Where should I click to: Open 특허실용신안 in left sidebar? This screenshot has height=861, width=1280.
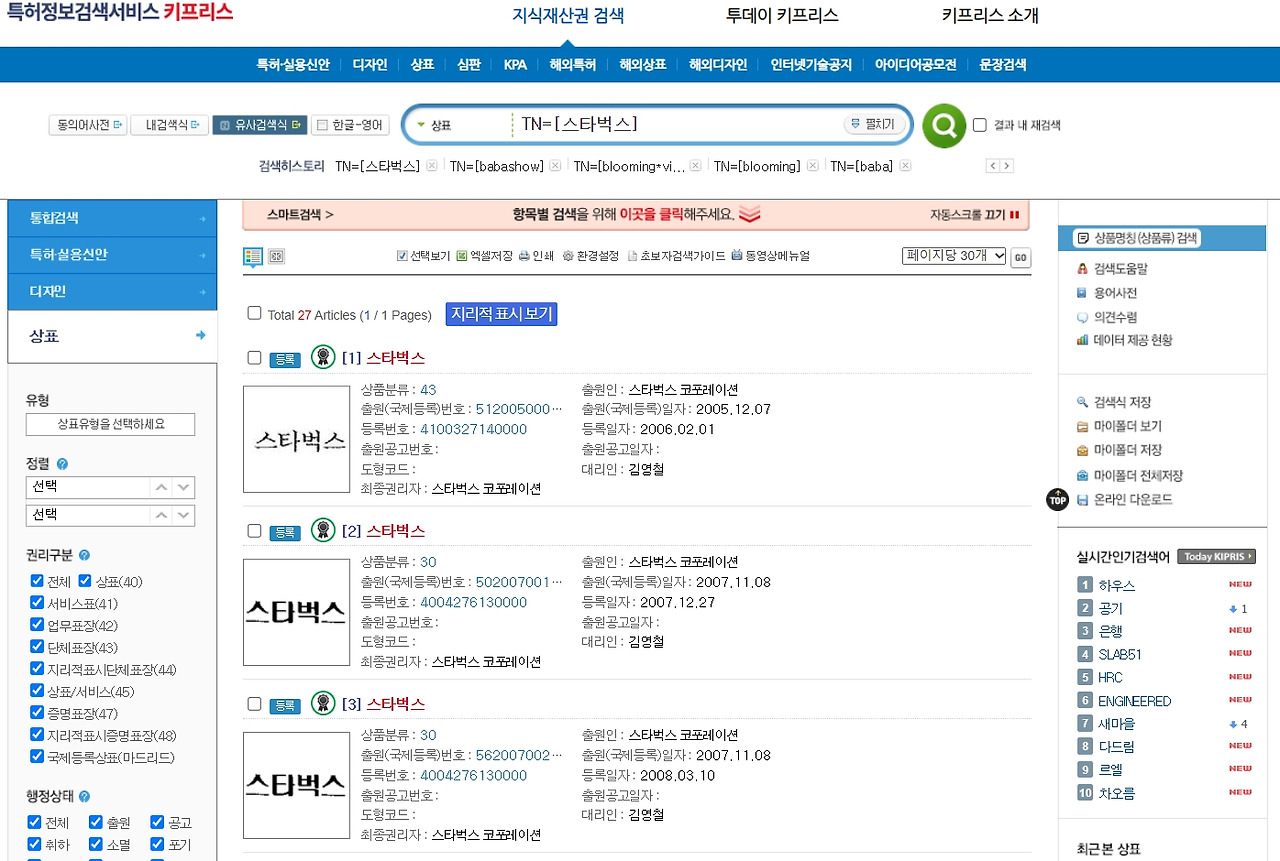pos(112,255)
